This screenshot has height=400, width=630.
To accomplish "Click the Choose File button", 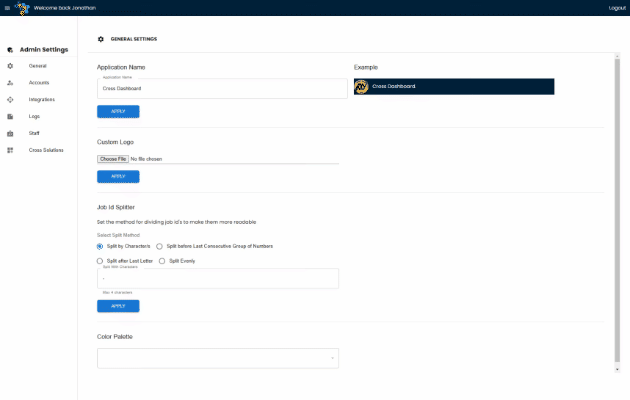I will click(x=113, y=159).
